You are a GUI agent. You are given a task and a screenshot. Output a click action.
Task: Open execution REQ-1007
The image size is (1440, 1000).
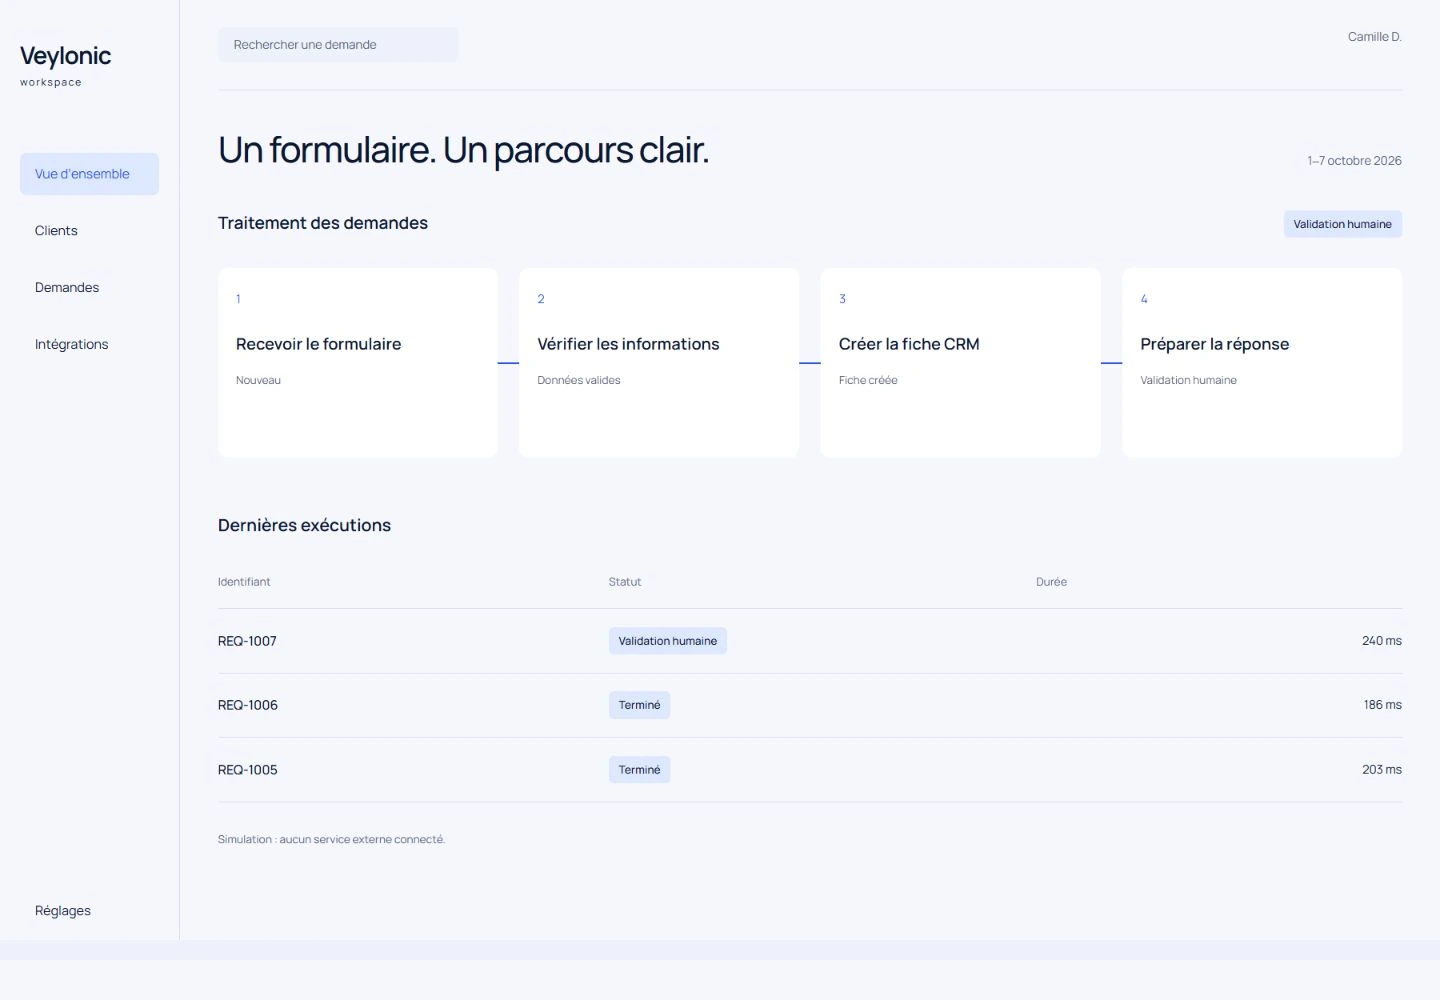(247, 641)
